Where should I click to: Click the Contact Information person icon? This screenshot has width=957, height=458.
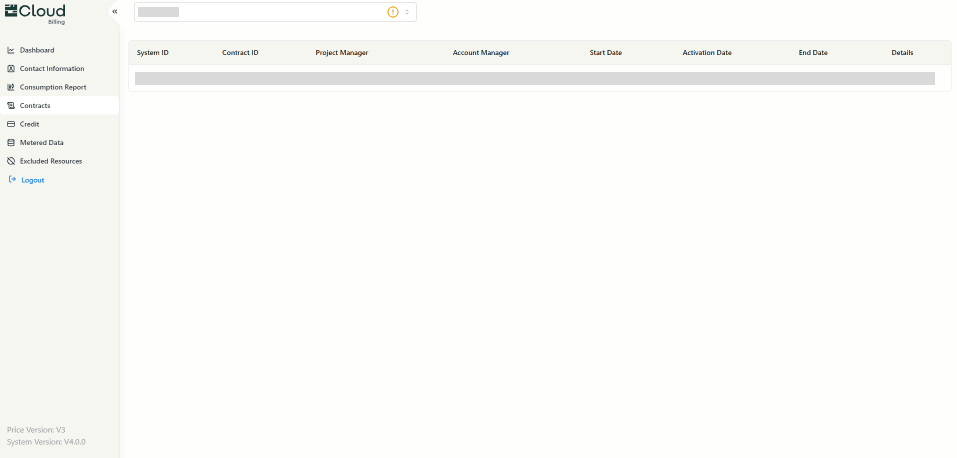click(x=11, y=69)
